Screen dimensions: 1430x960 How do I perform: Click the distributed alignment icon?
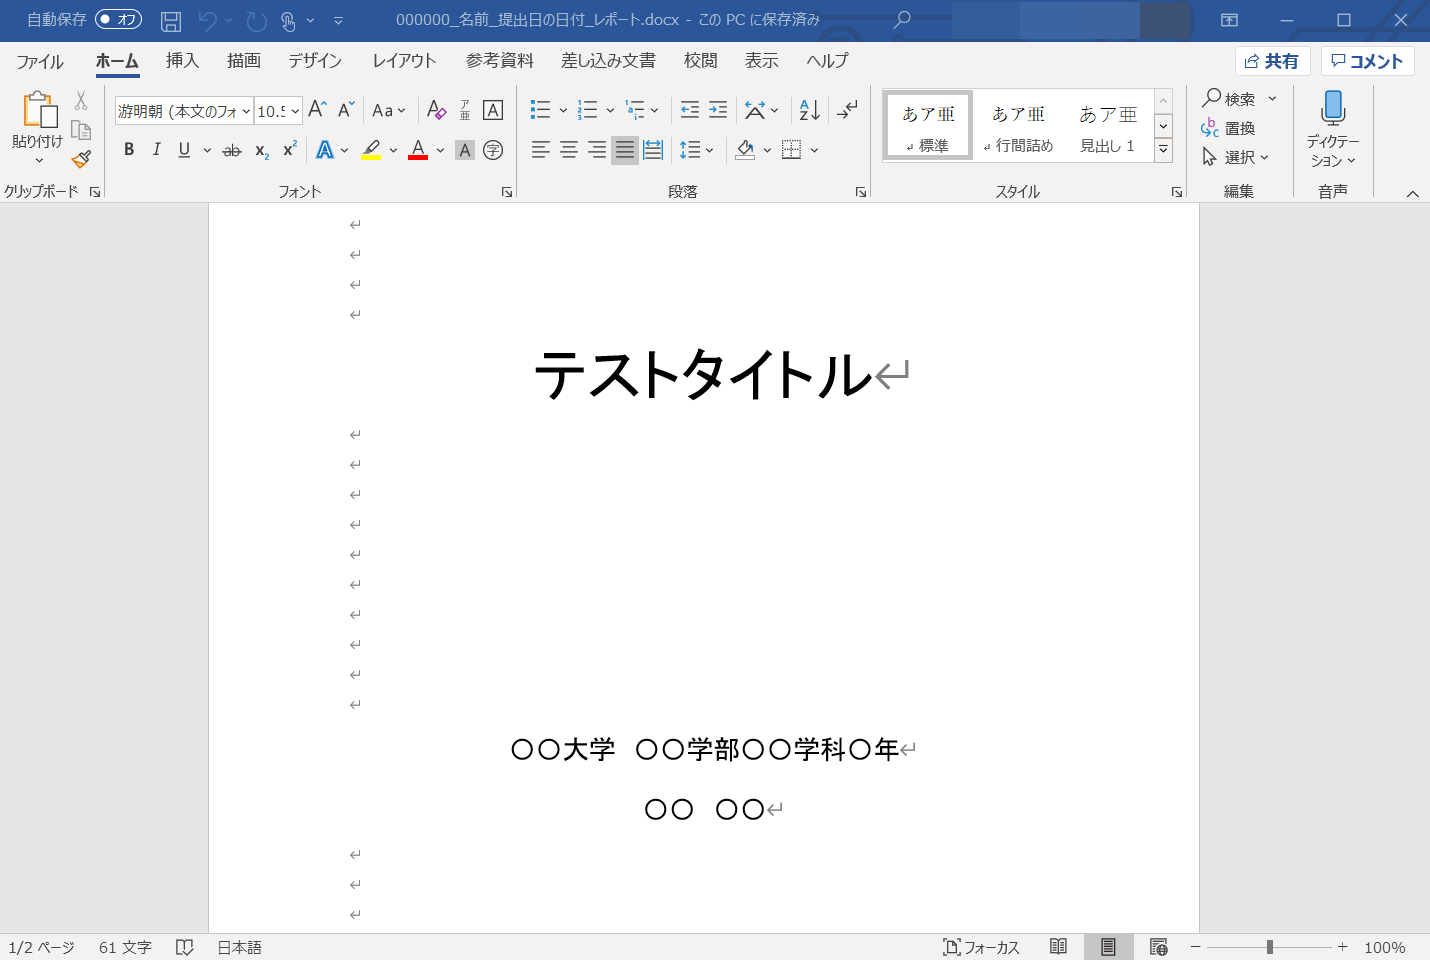(653, 150)
